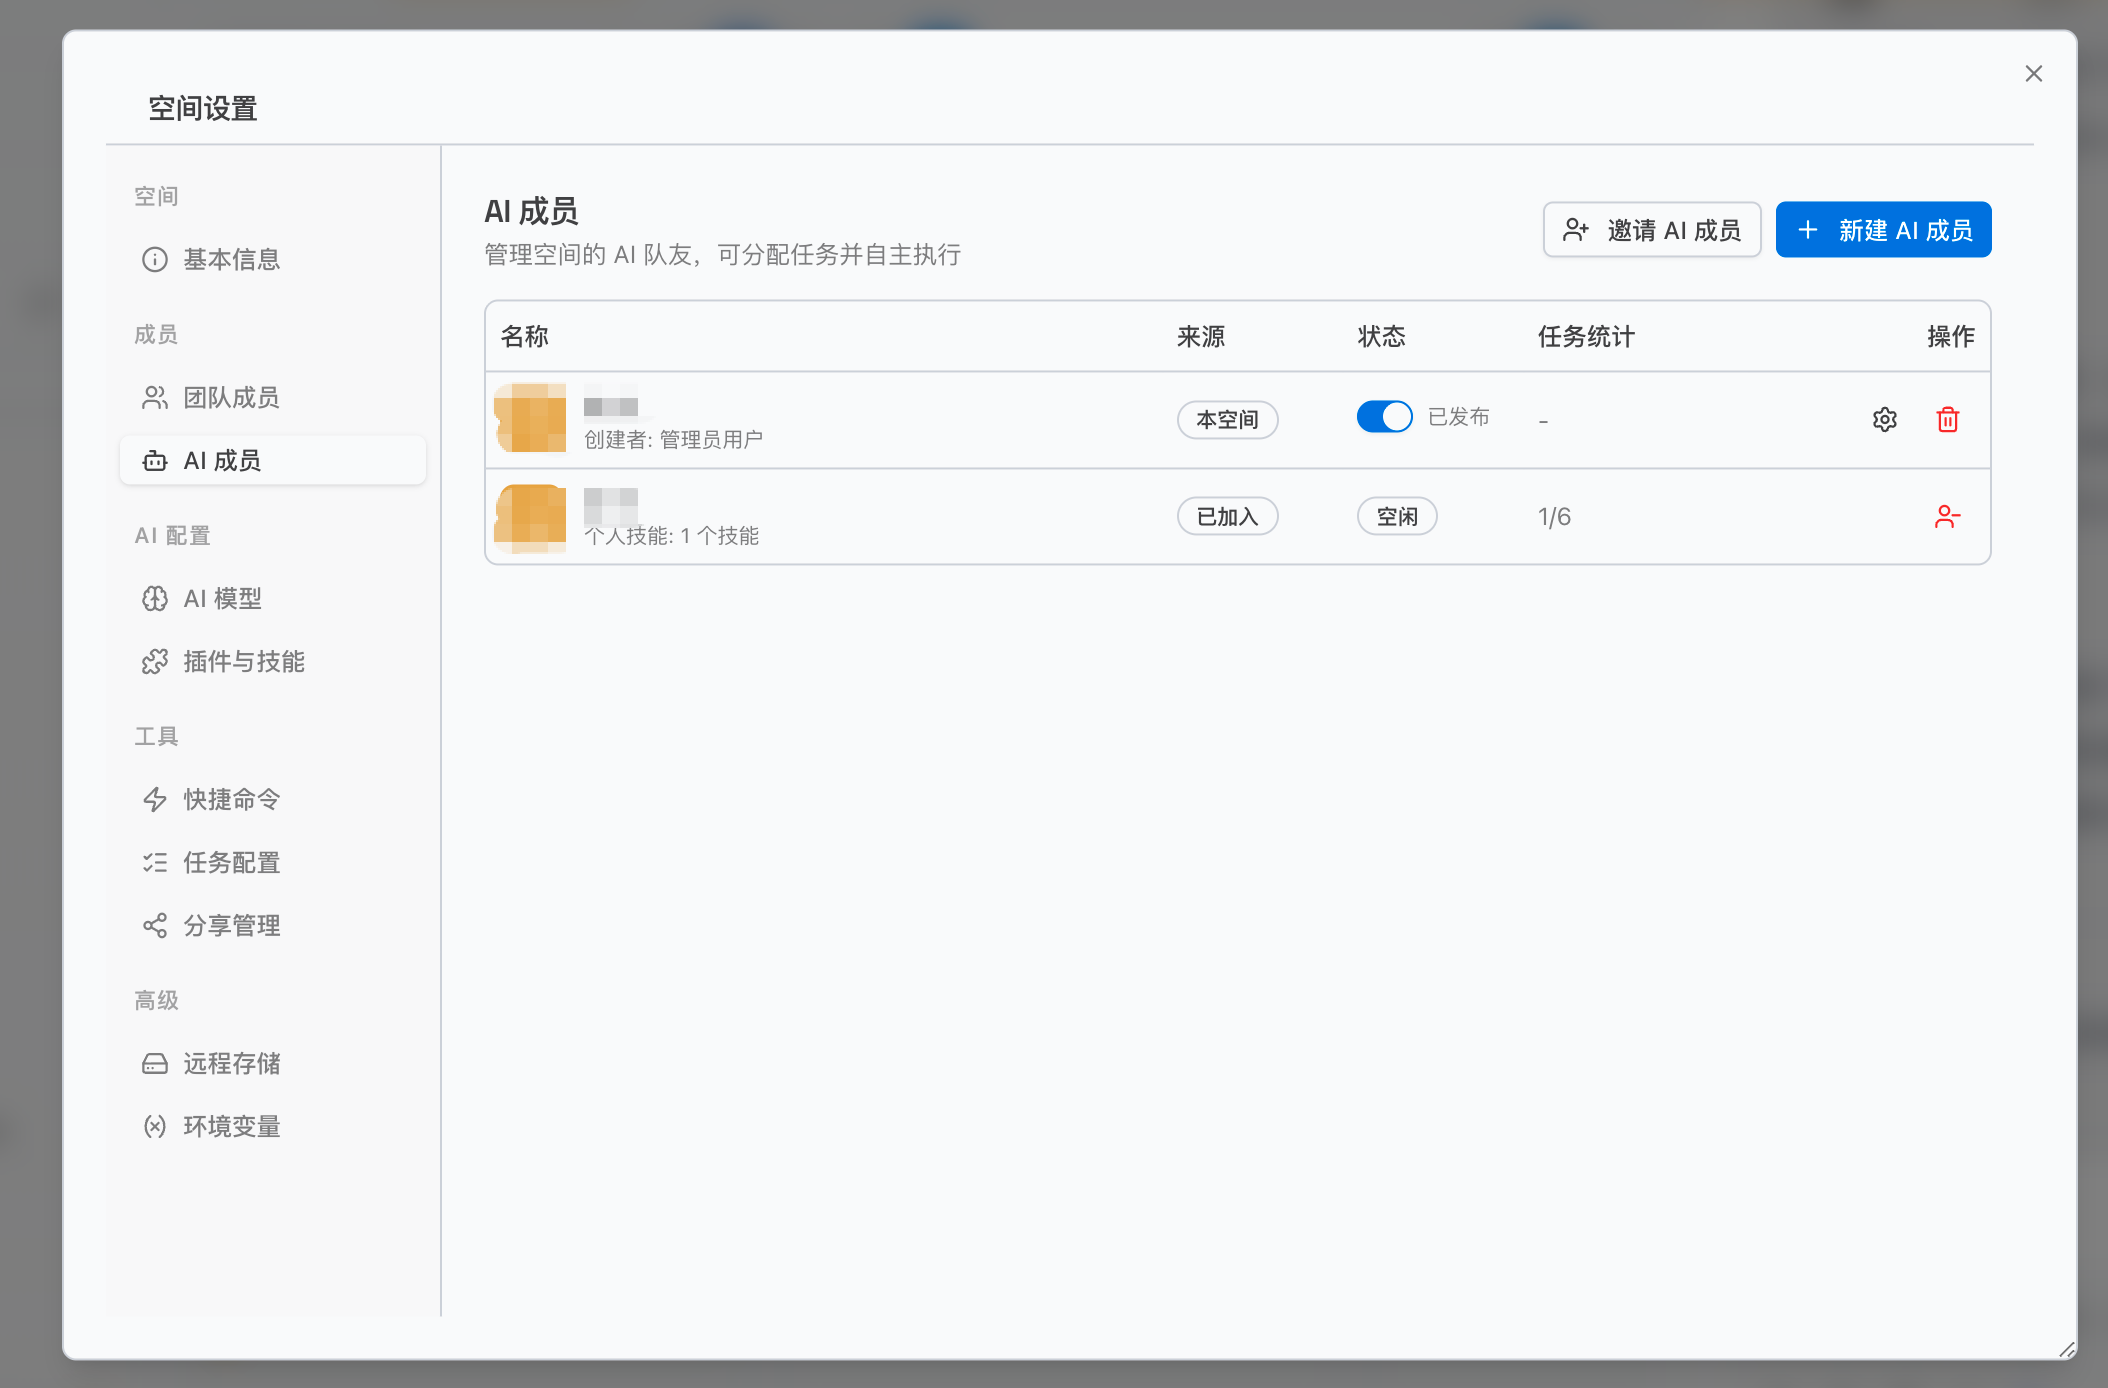Click the 远程存储 storage drive icon
This screenshot has width=2108, height=1388.
[x=155, y=1063]
